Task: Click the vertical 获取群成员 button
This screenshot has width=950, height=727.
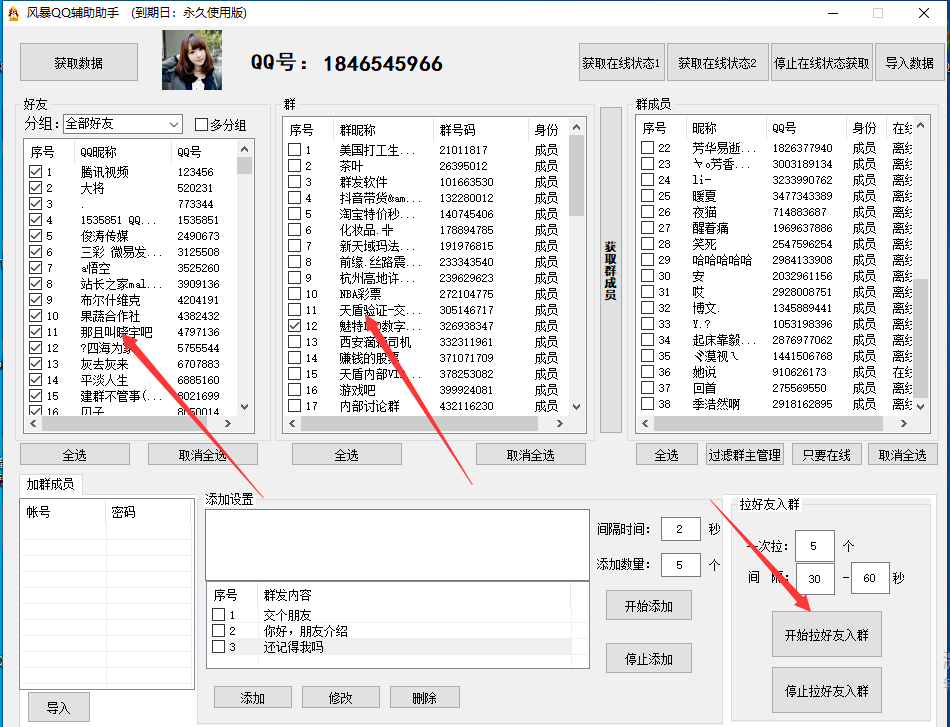Action: [x=611, y=270]
